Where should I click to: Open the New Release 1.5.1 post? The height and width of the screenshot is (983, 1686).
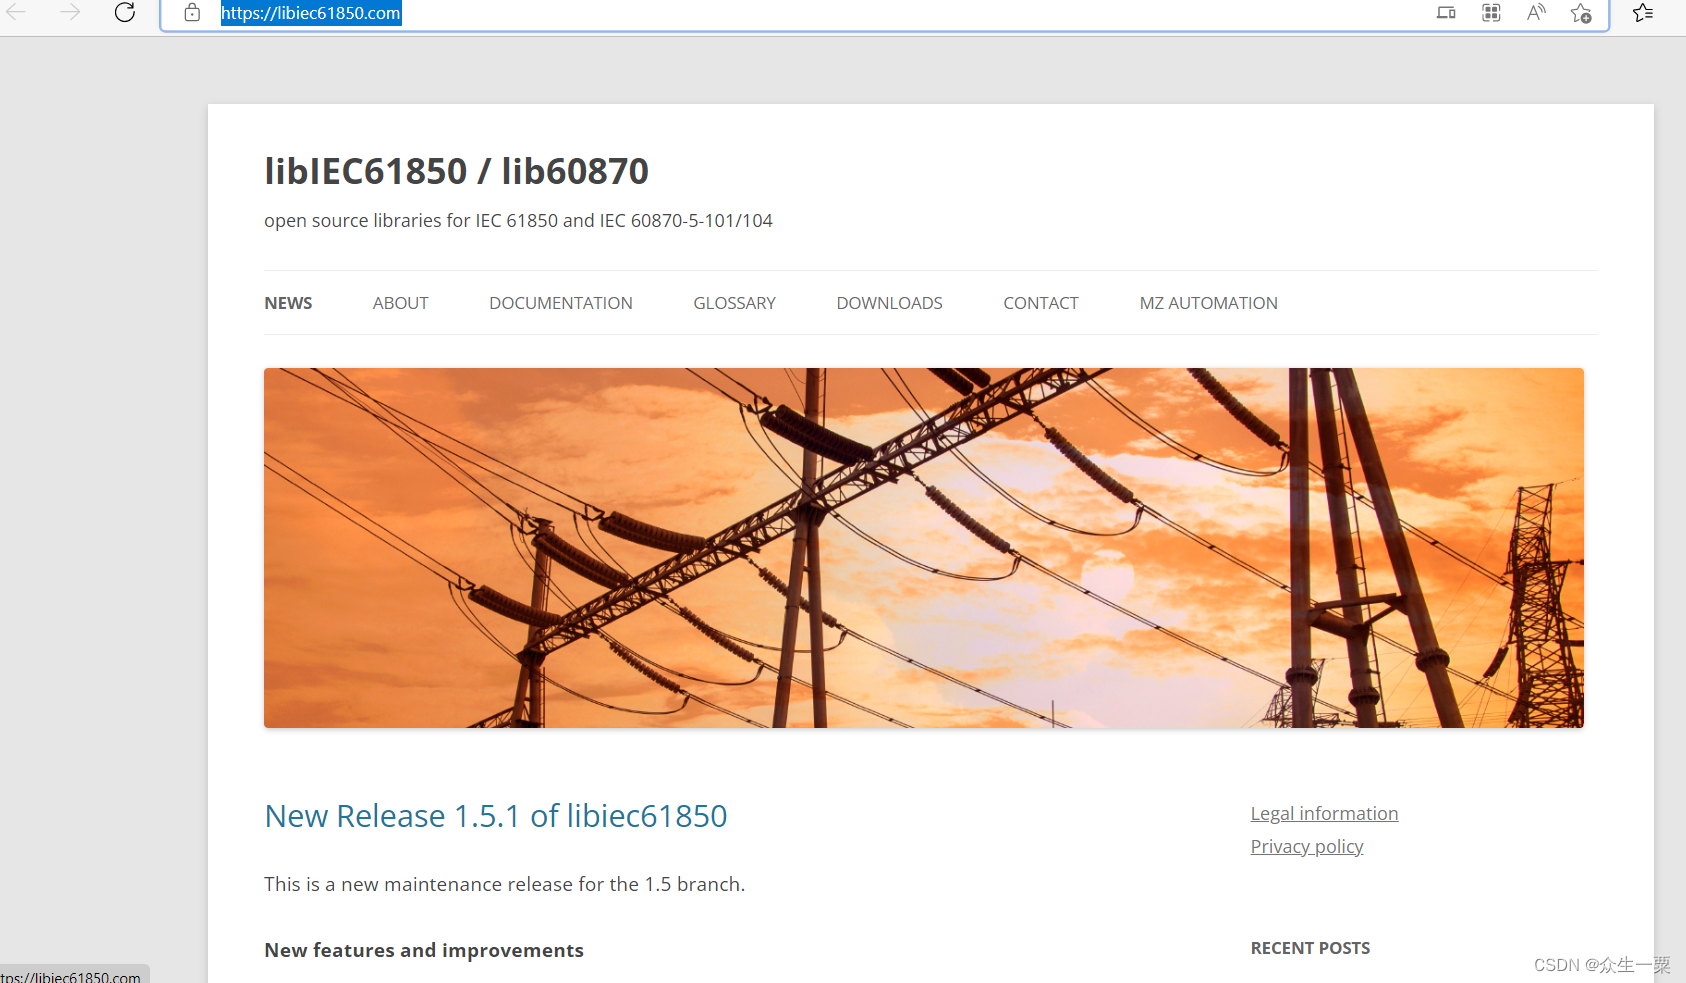click(496, 816)
